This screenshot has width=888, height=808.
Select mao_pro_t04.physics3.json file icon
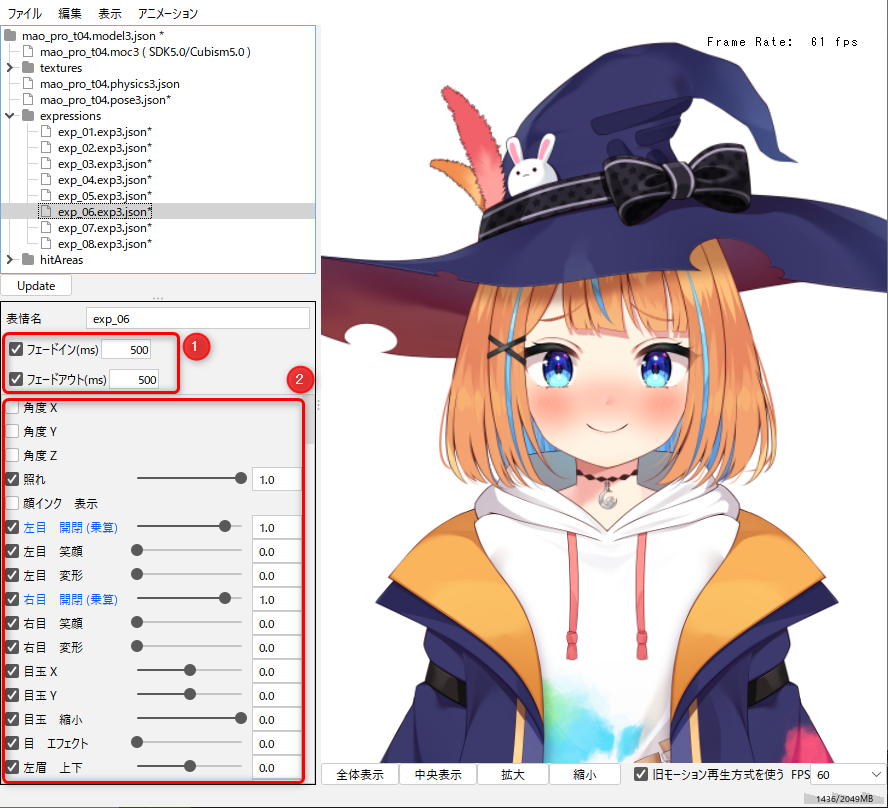28,84
